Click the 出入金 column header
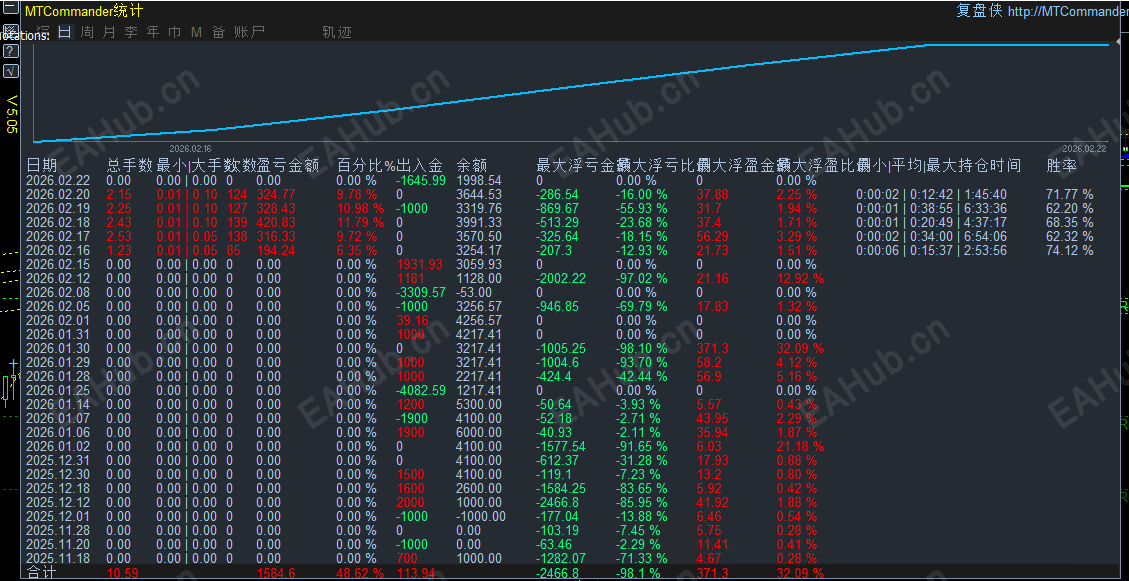1129x581 pixels. (x=420, y=166)
